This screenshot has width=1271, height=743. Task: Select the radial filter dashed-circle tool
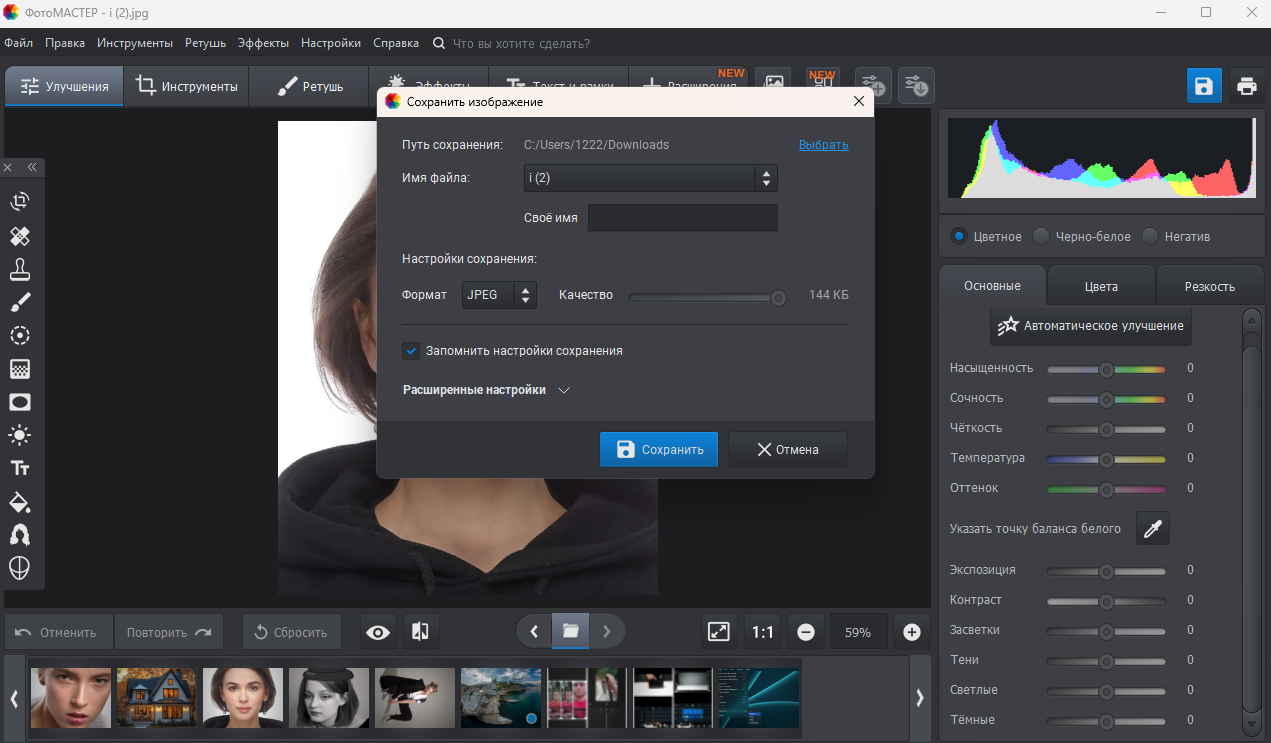20,336
